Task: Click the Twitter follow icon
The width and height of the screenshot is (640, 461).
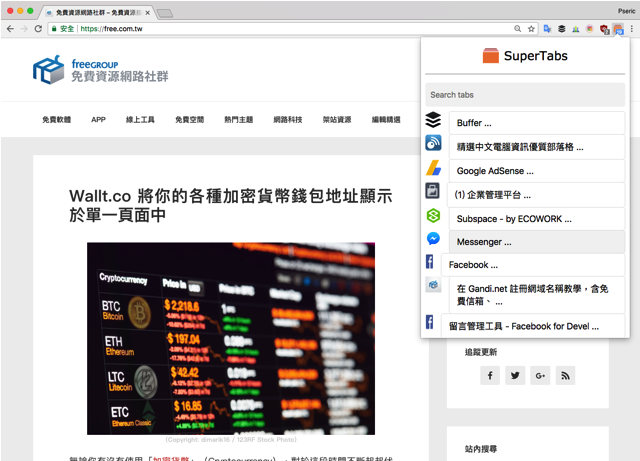Action: click(515, 375)
